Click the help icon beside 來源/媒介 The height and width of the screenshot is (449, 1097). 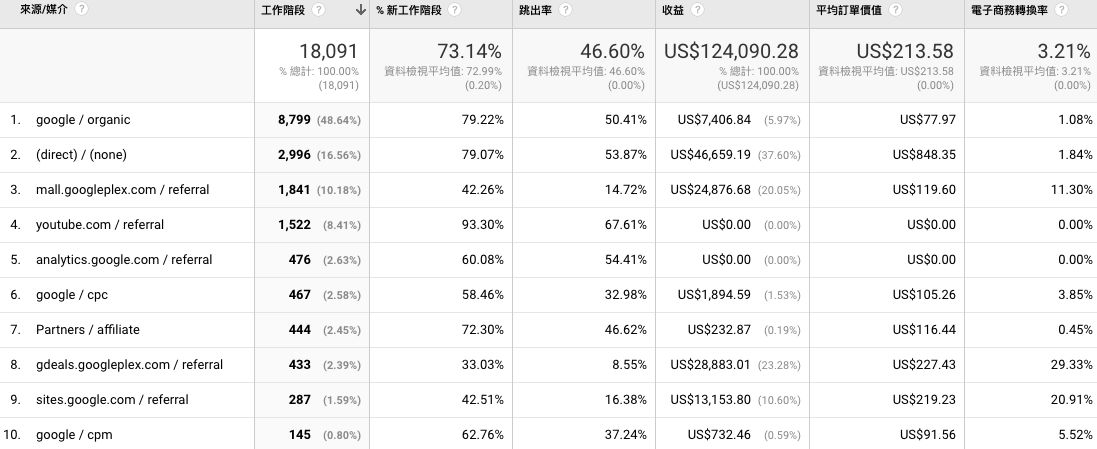coord(81,9)
